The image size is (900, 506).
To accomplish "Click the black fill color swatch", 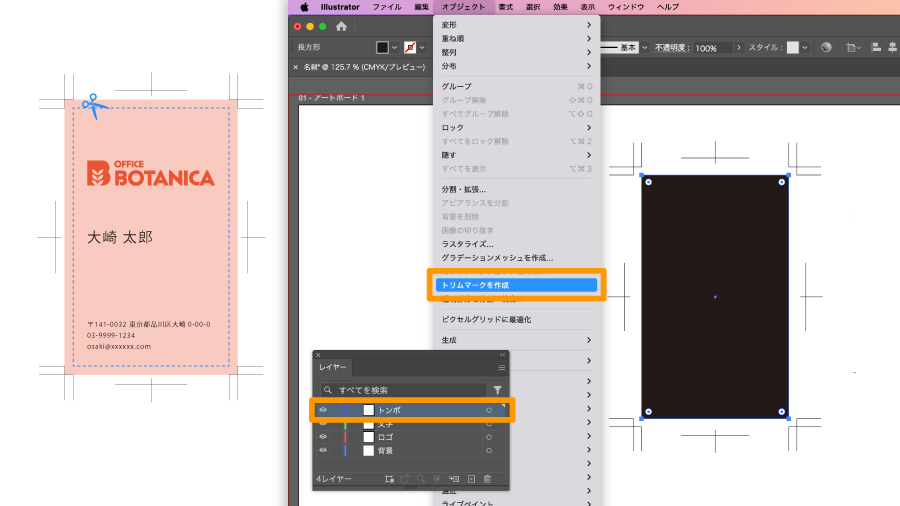I will click(x=382, y=48).
